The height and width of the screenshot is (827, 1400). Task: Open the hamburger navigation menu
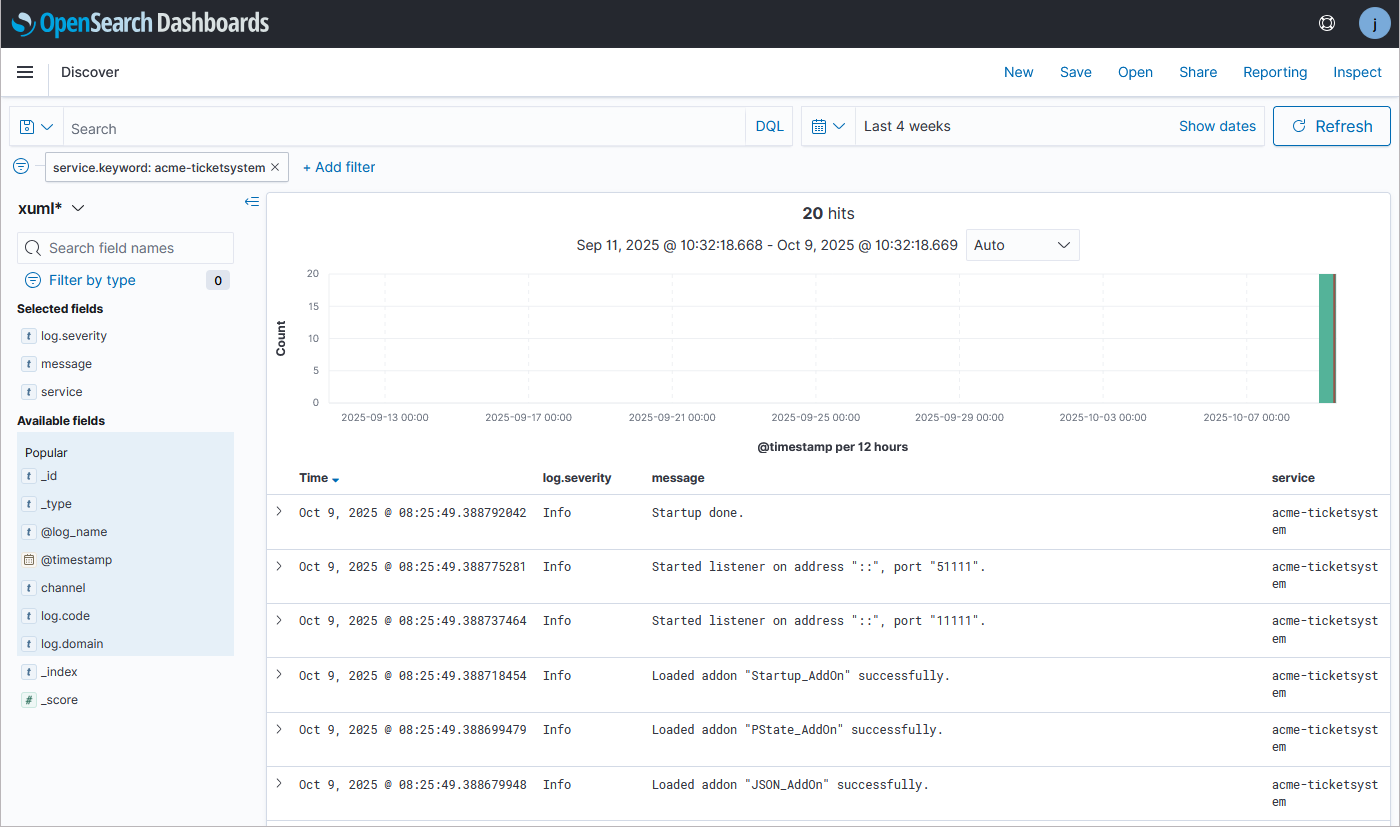[25, 72]
